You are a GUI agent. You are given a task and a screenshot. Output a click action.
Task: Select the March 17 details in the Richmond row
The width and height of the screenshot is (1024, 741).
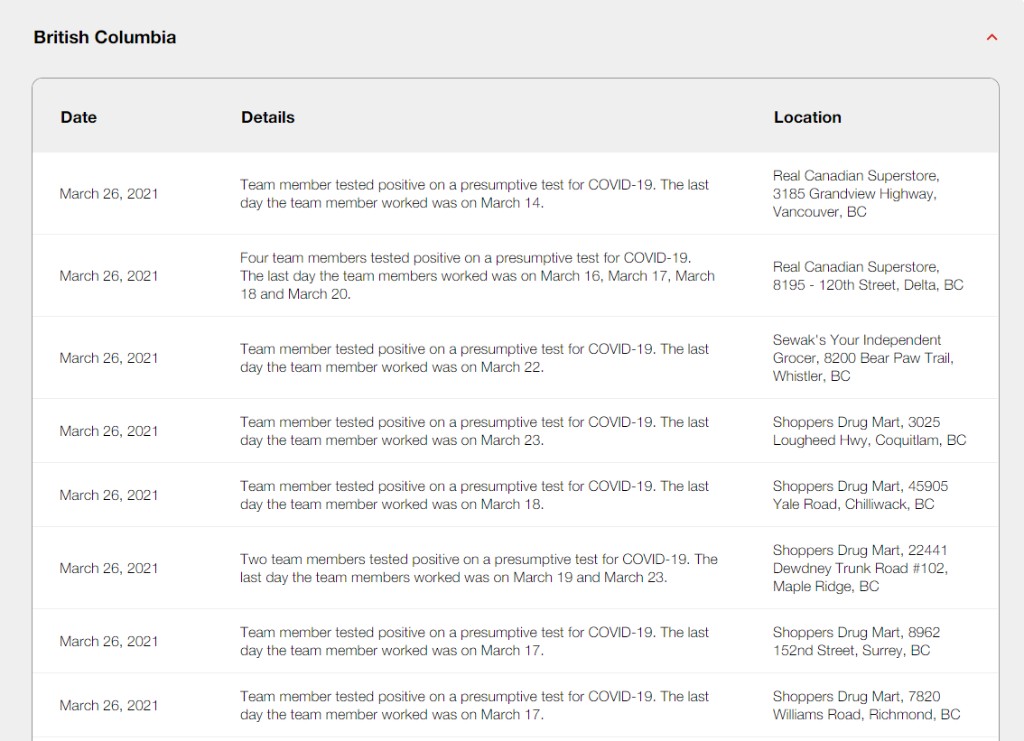474,705
